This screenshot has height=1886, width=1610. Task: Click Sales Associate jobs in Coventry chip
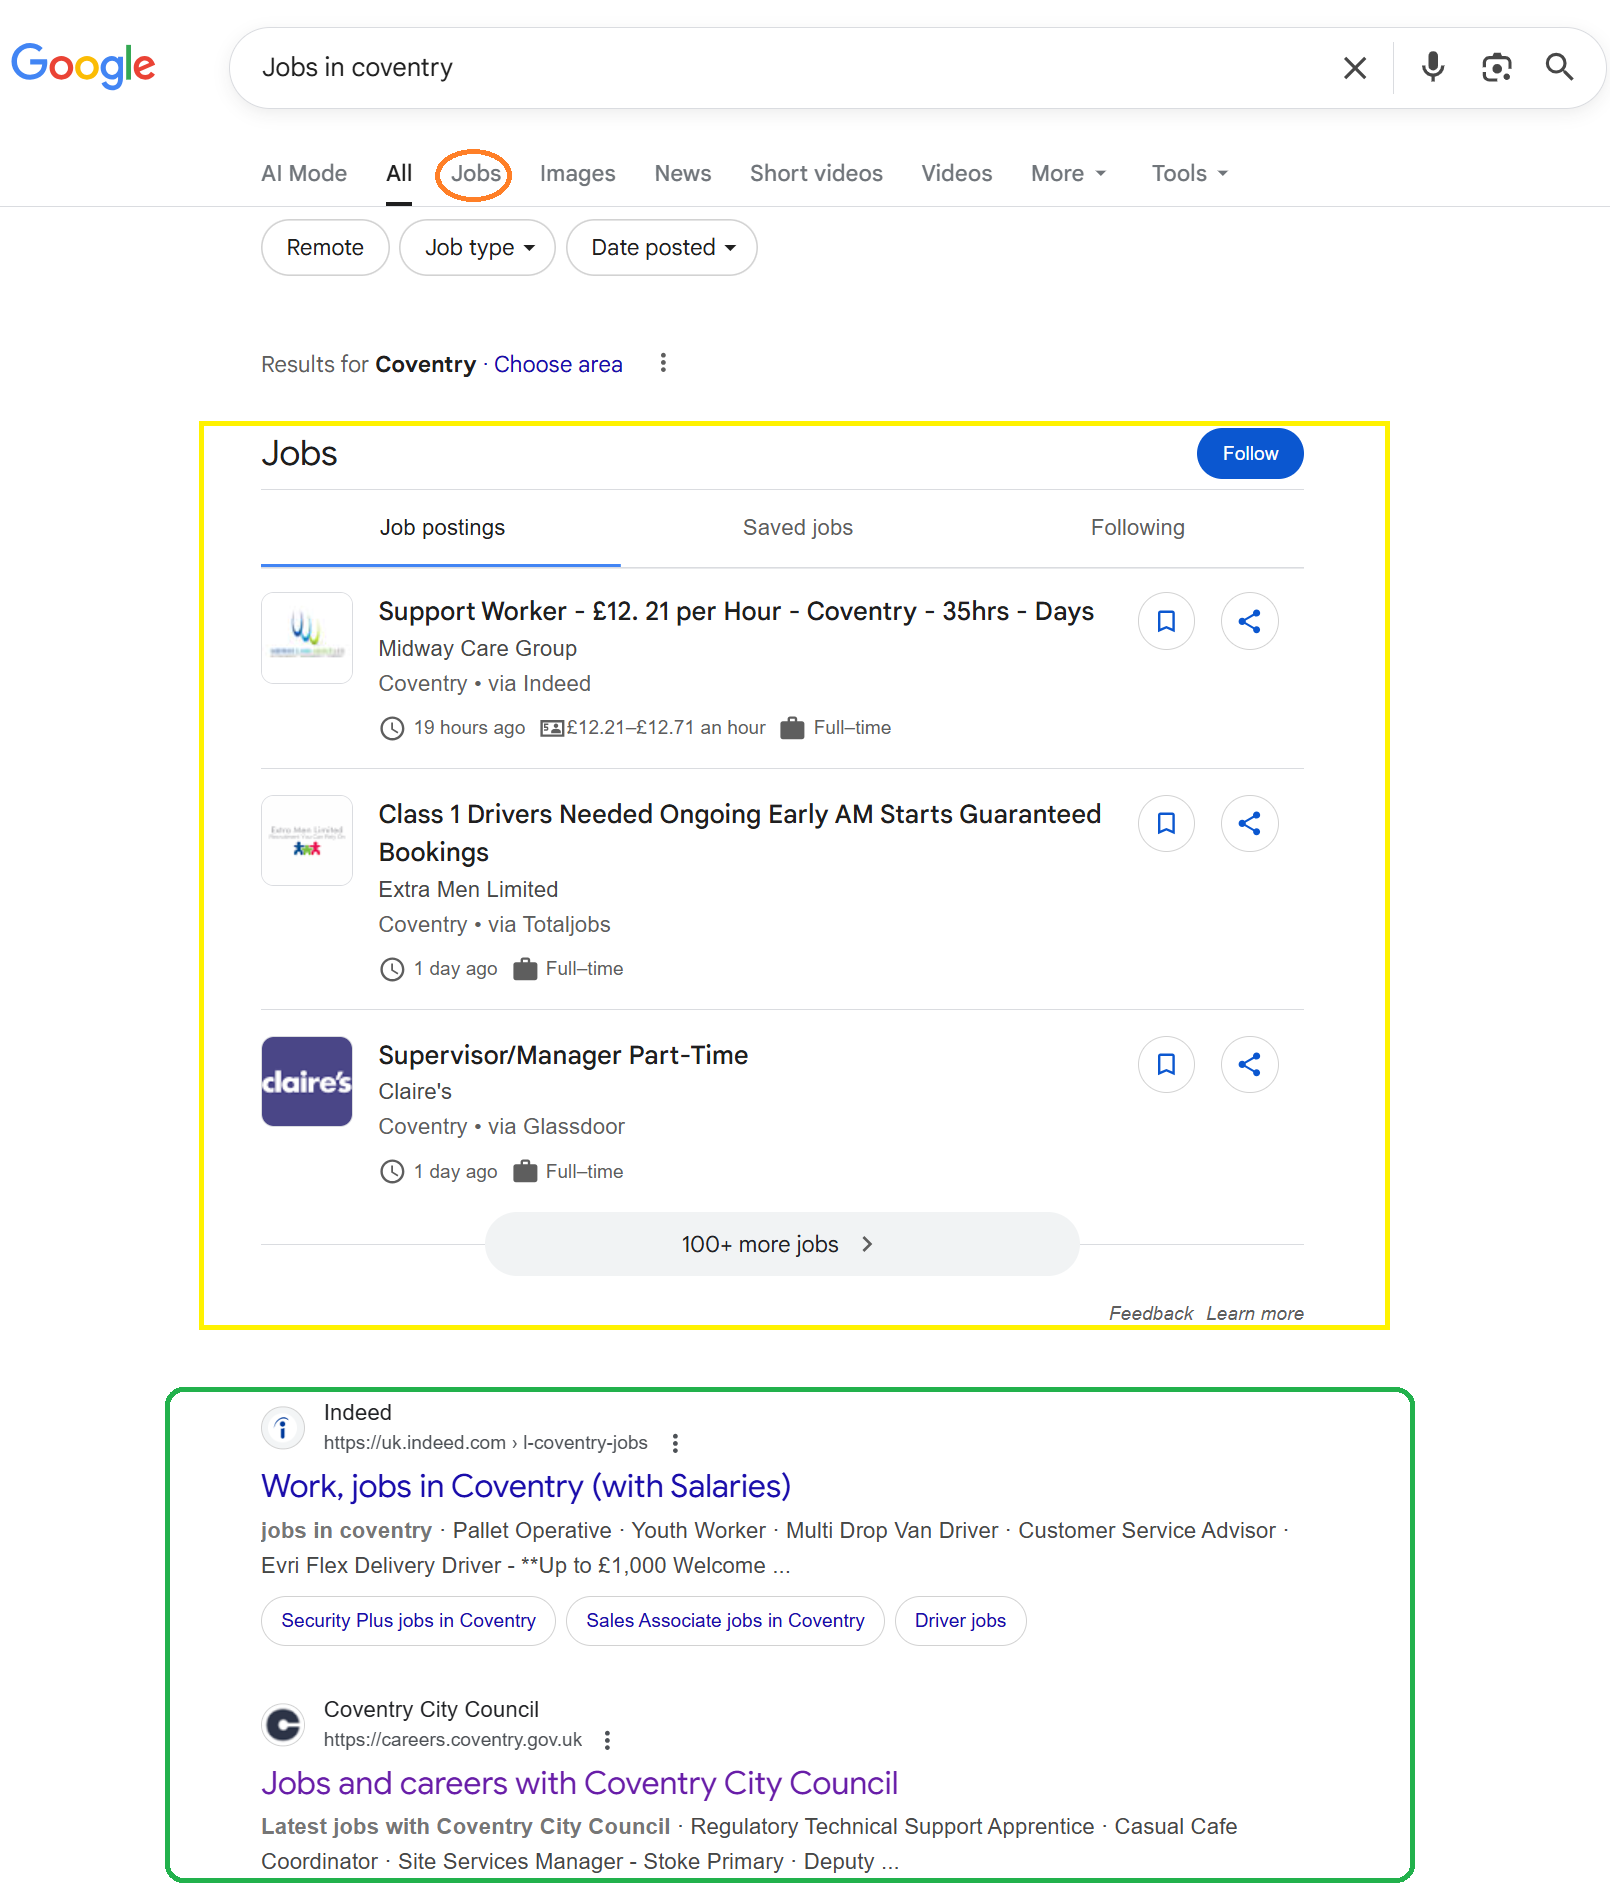coord(725,1621)
